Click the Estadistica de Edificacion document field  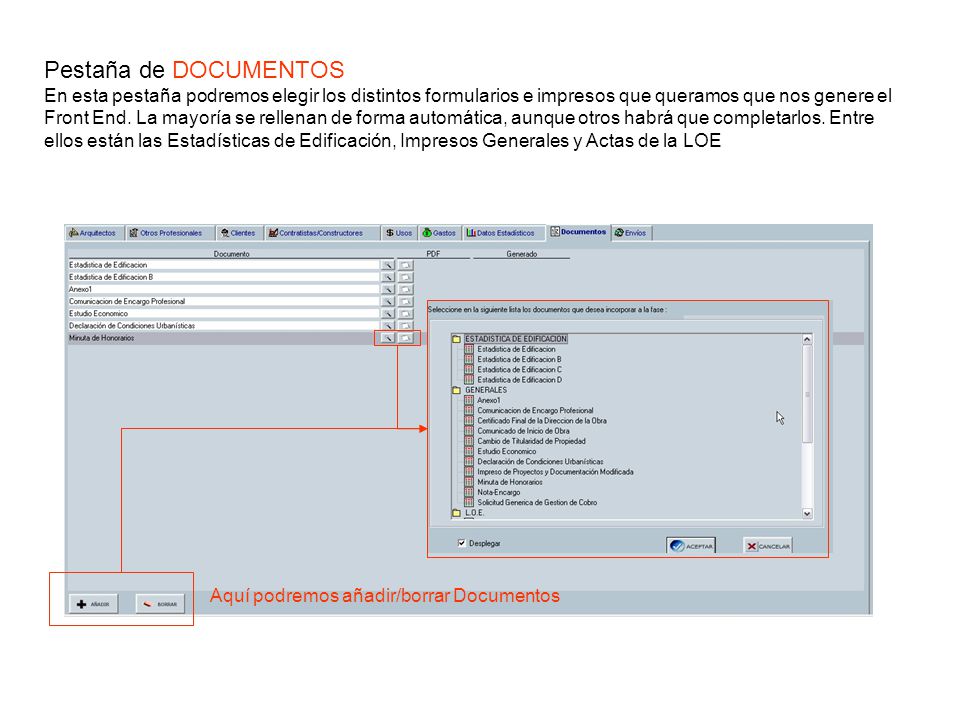pyautogui.click(x=223, y=265)
